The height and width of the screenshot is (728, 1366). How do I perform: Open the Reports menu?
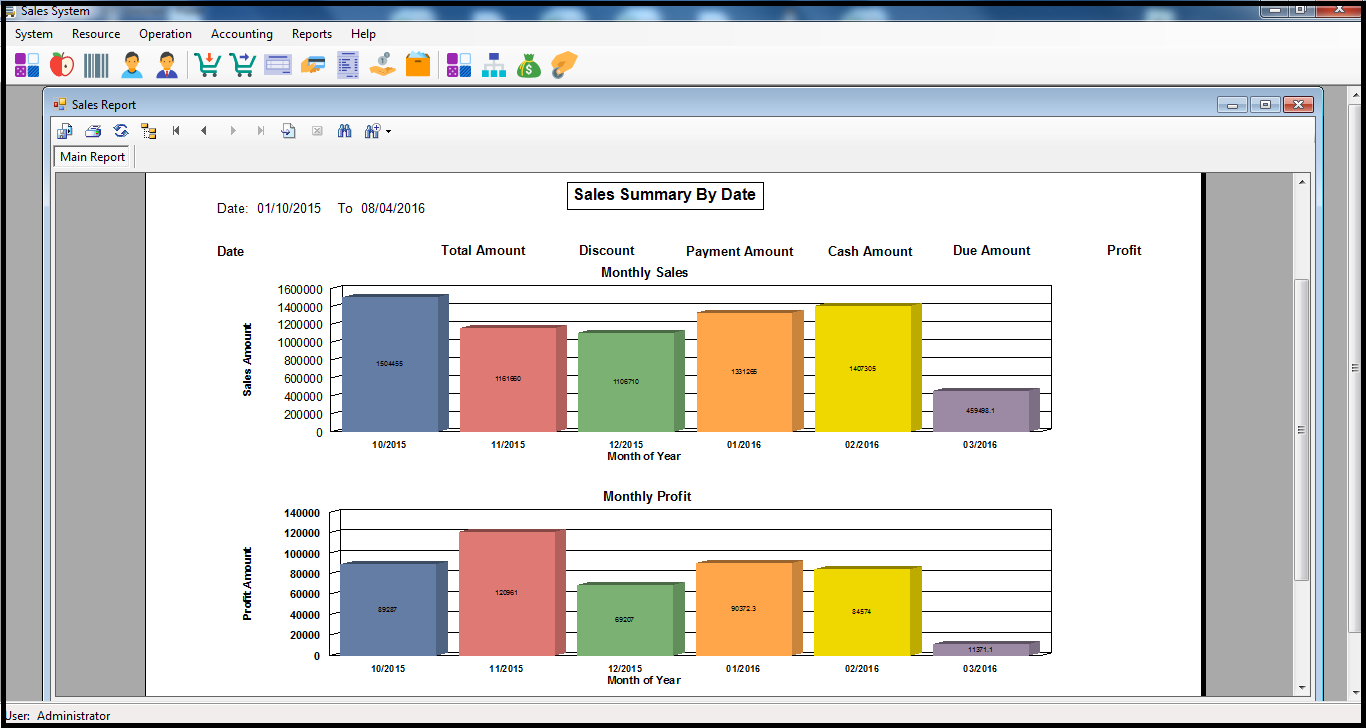(x=311, y=34)
